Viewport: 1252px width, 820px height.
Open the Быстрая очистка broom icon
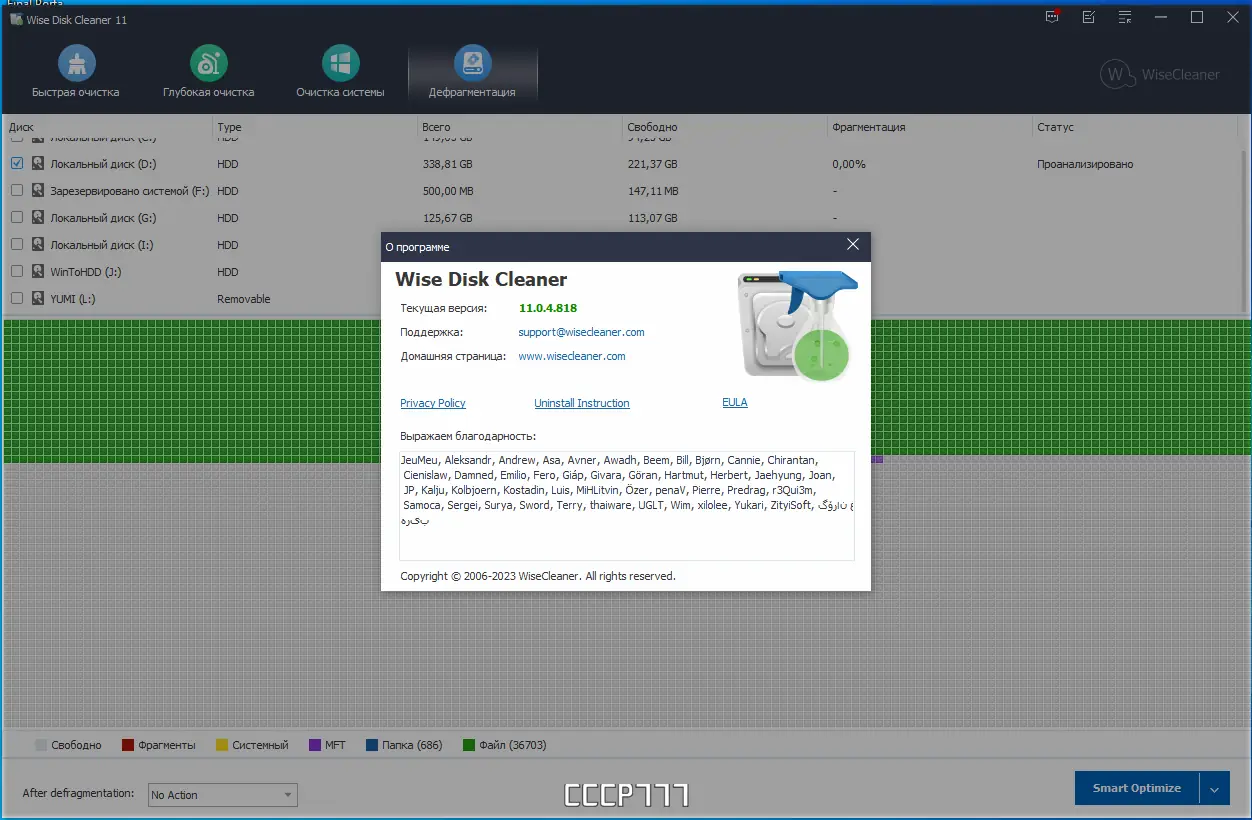tap(76, 64)
